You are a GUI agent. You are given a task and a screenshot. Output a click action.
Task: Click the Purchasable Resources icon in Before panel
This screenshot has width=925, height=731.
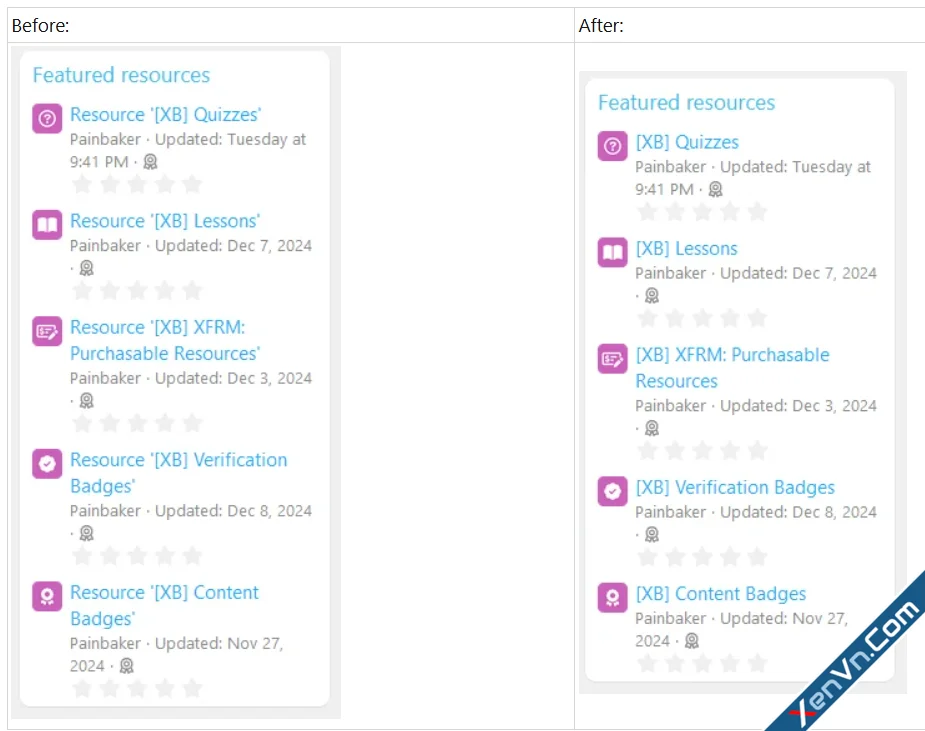[47, 331]
